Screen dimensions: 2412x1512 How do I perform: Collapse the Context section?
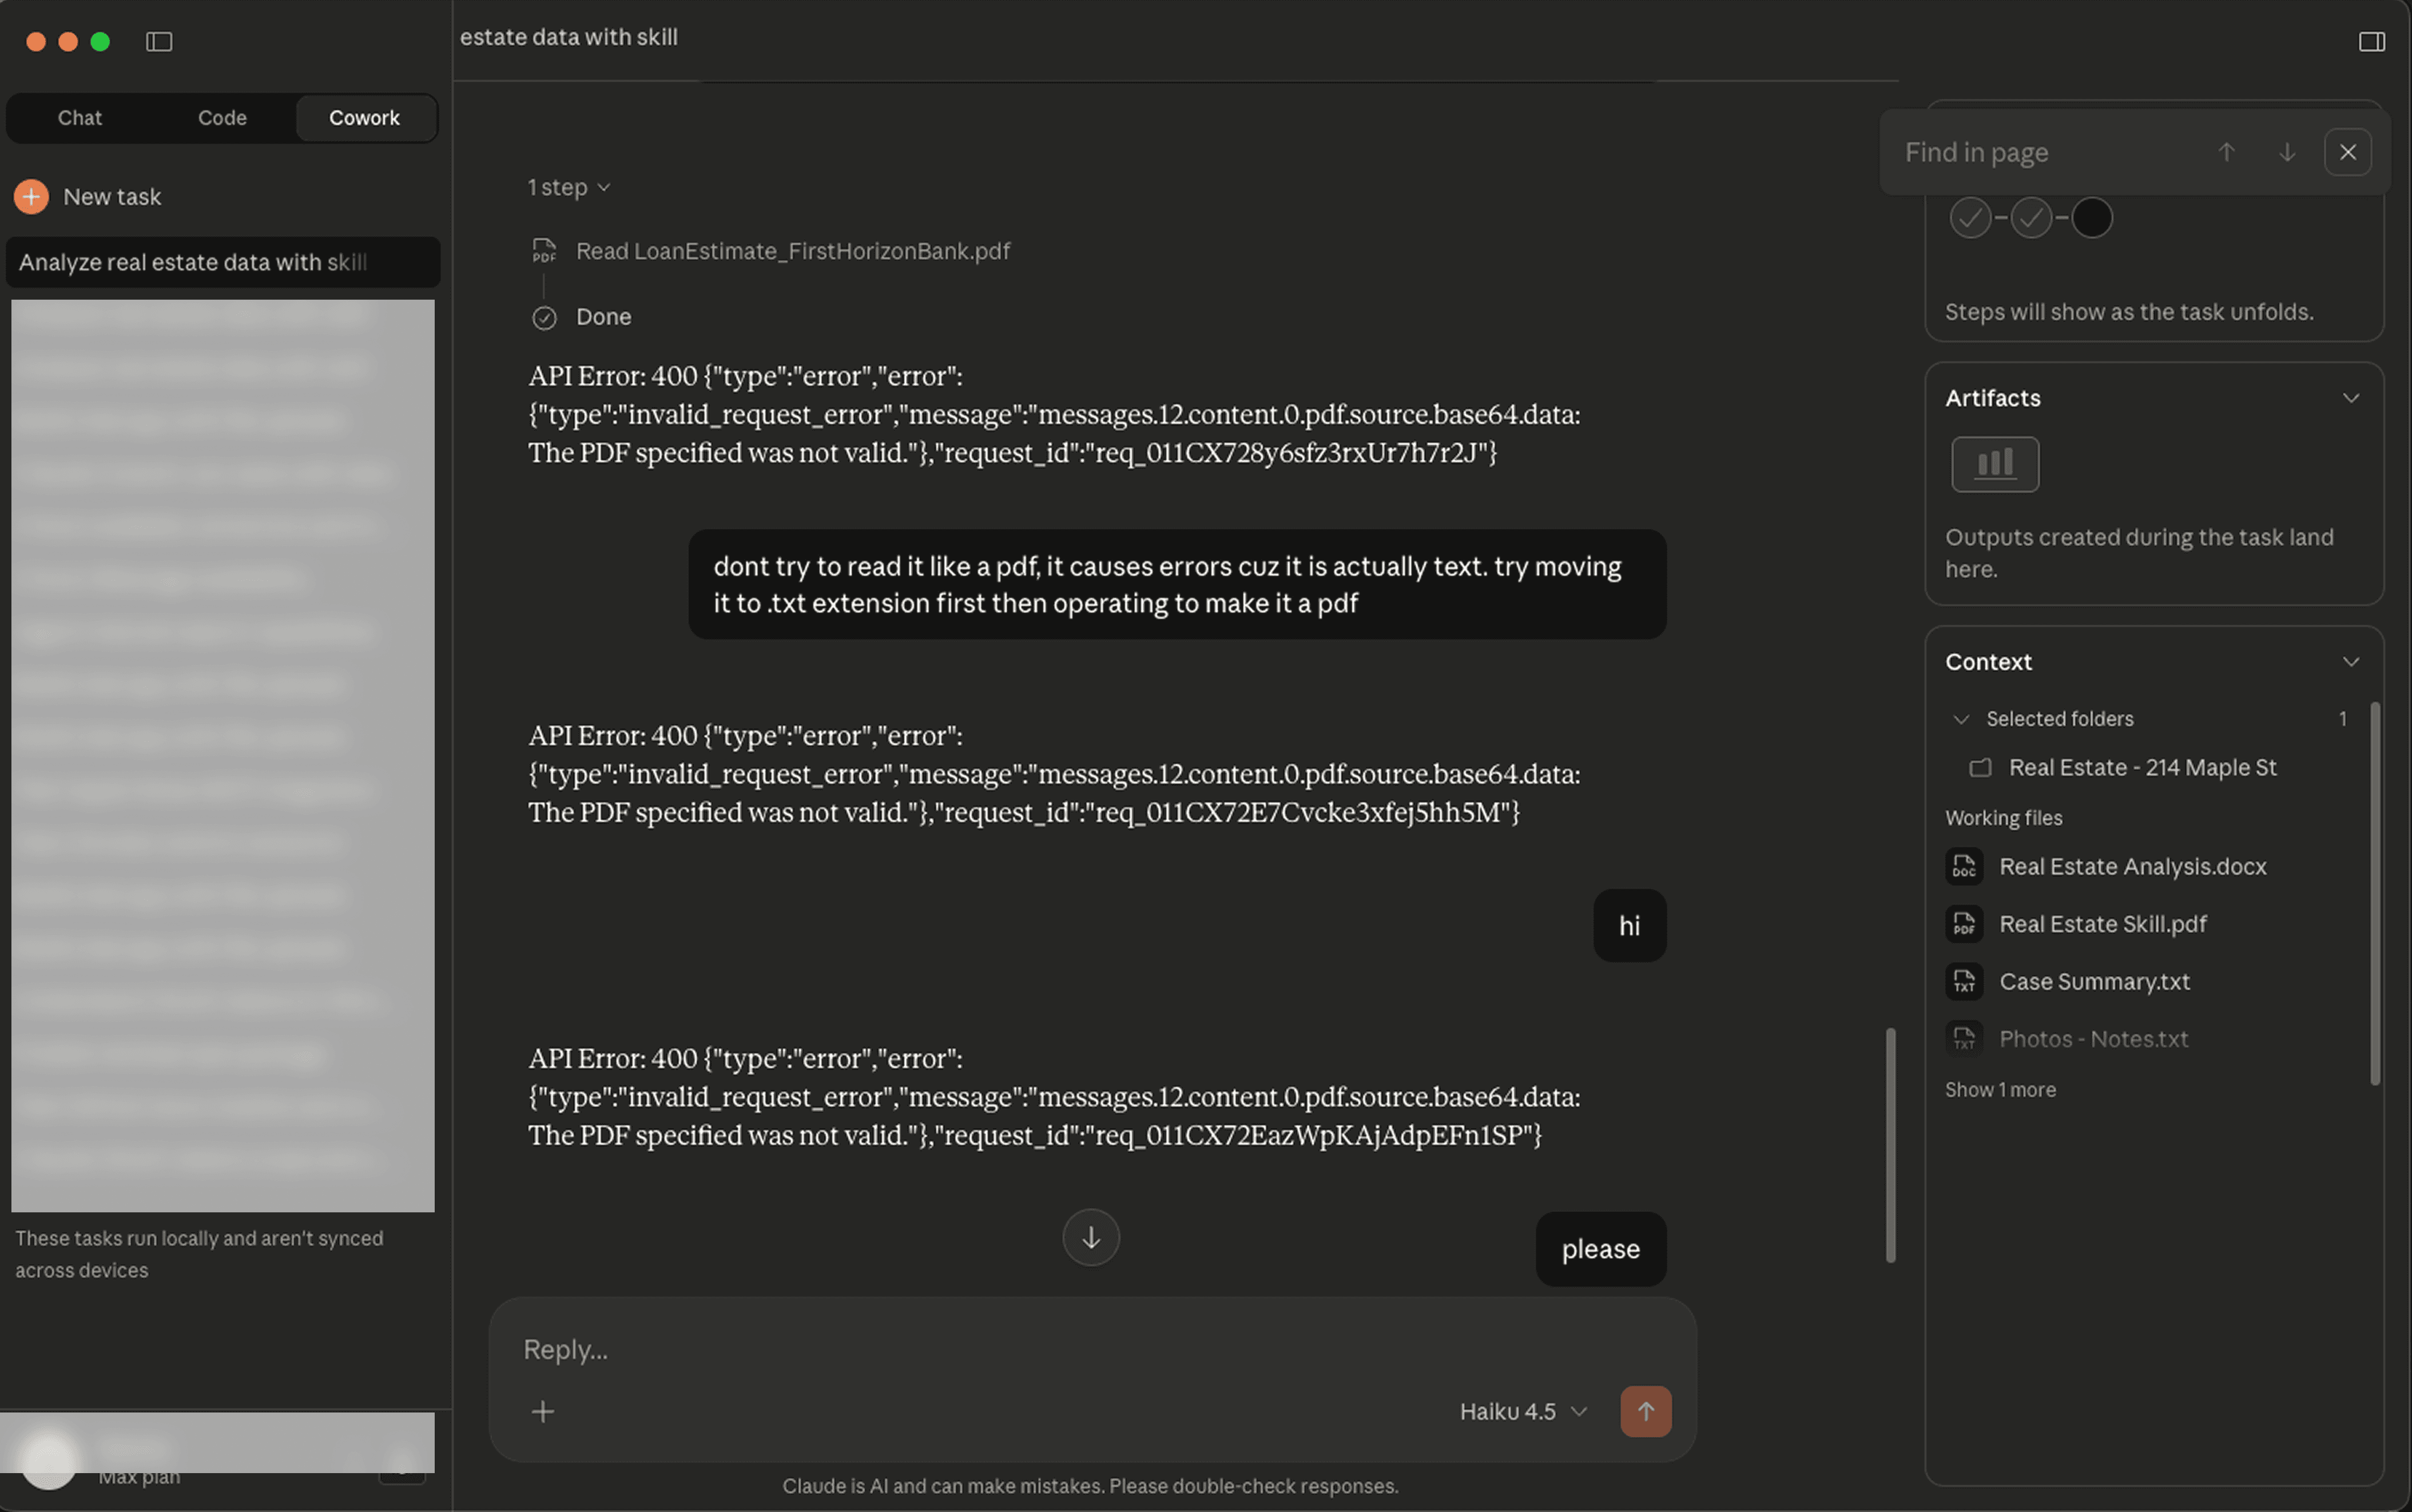[2352, 661]
